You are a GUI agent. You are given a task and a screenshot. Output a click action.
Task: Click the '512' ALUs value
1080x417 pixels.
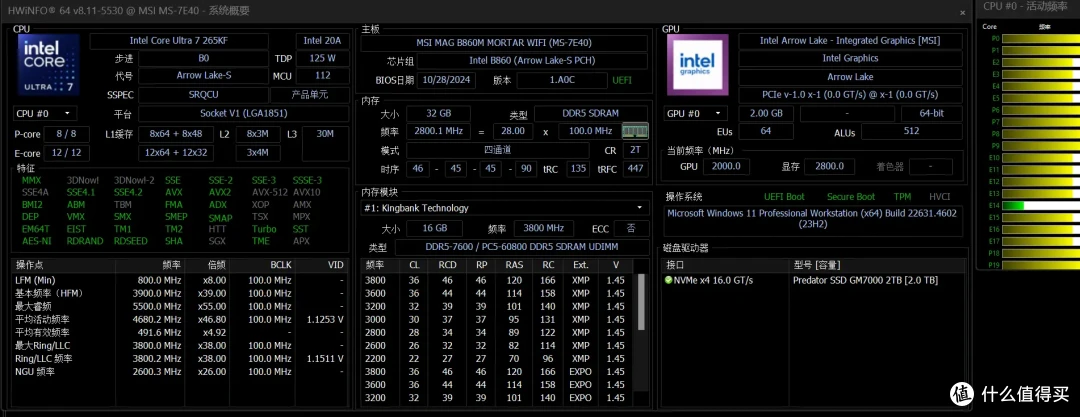911,131
